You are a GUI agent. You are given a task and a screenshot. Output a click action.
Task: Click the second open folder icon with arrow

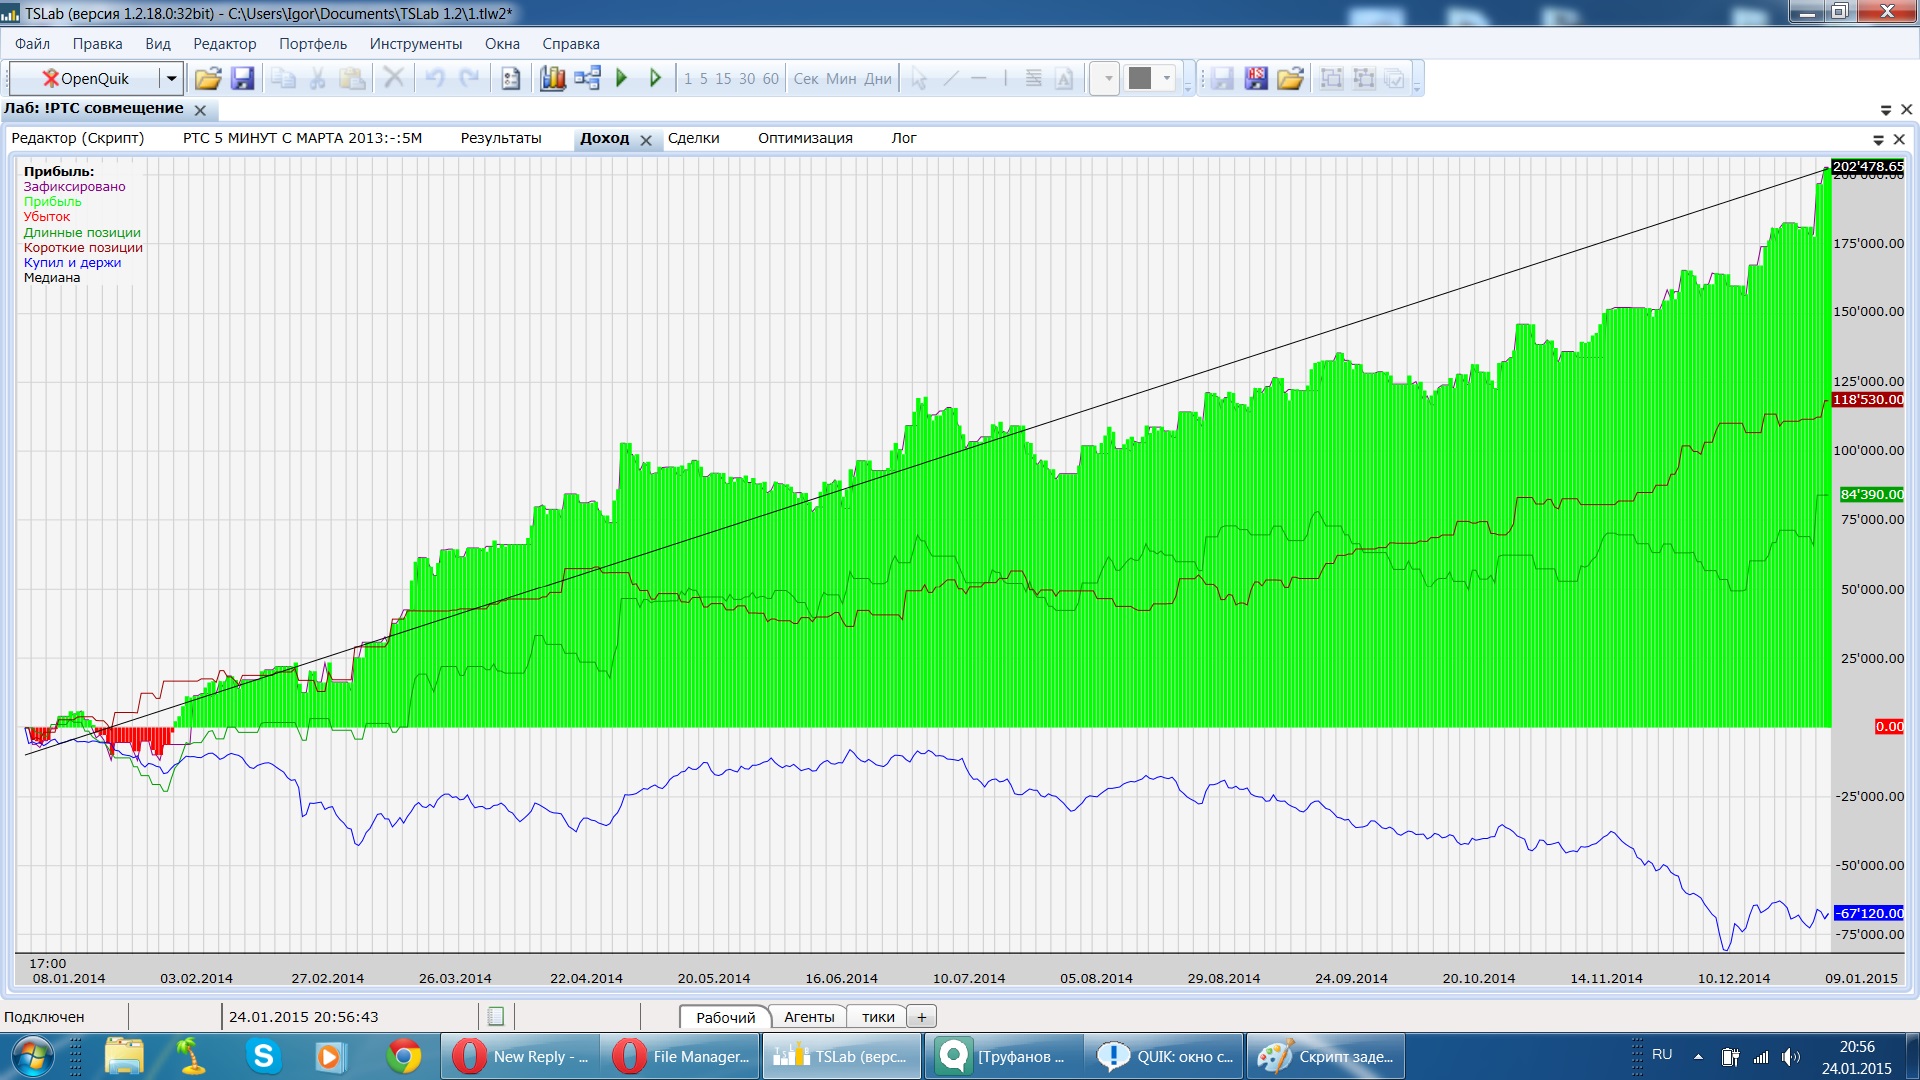tap(1290, 79)
